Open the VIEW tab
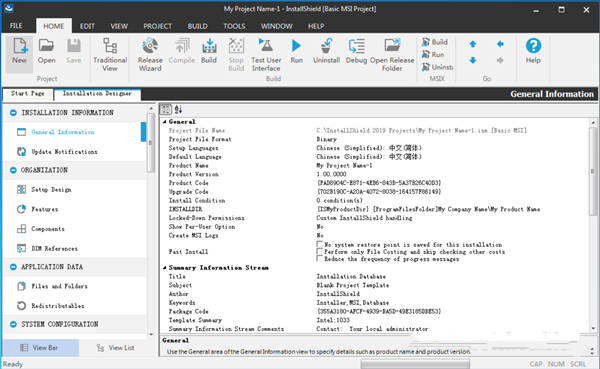This screenshot has width=600, height=369. [119, 26]
